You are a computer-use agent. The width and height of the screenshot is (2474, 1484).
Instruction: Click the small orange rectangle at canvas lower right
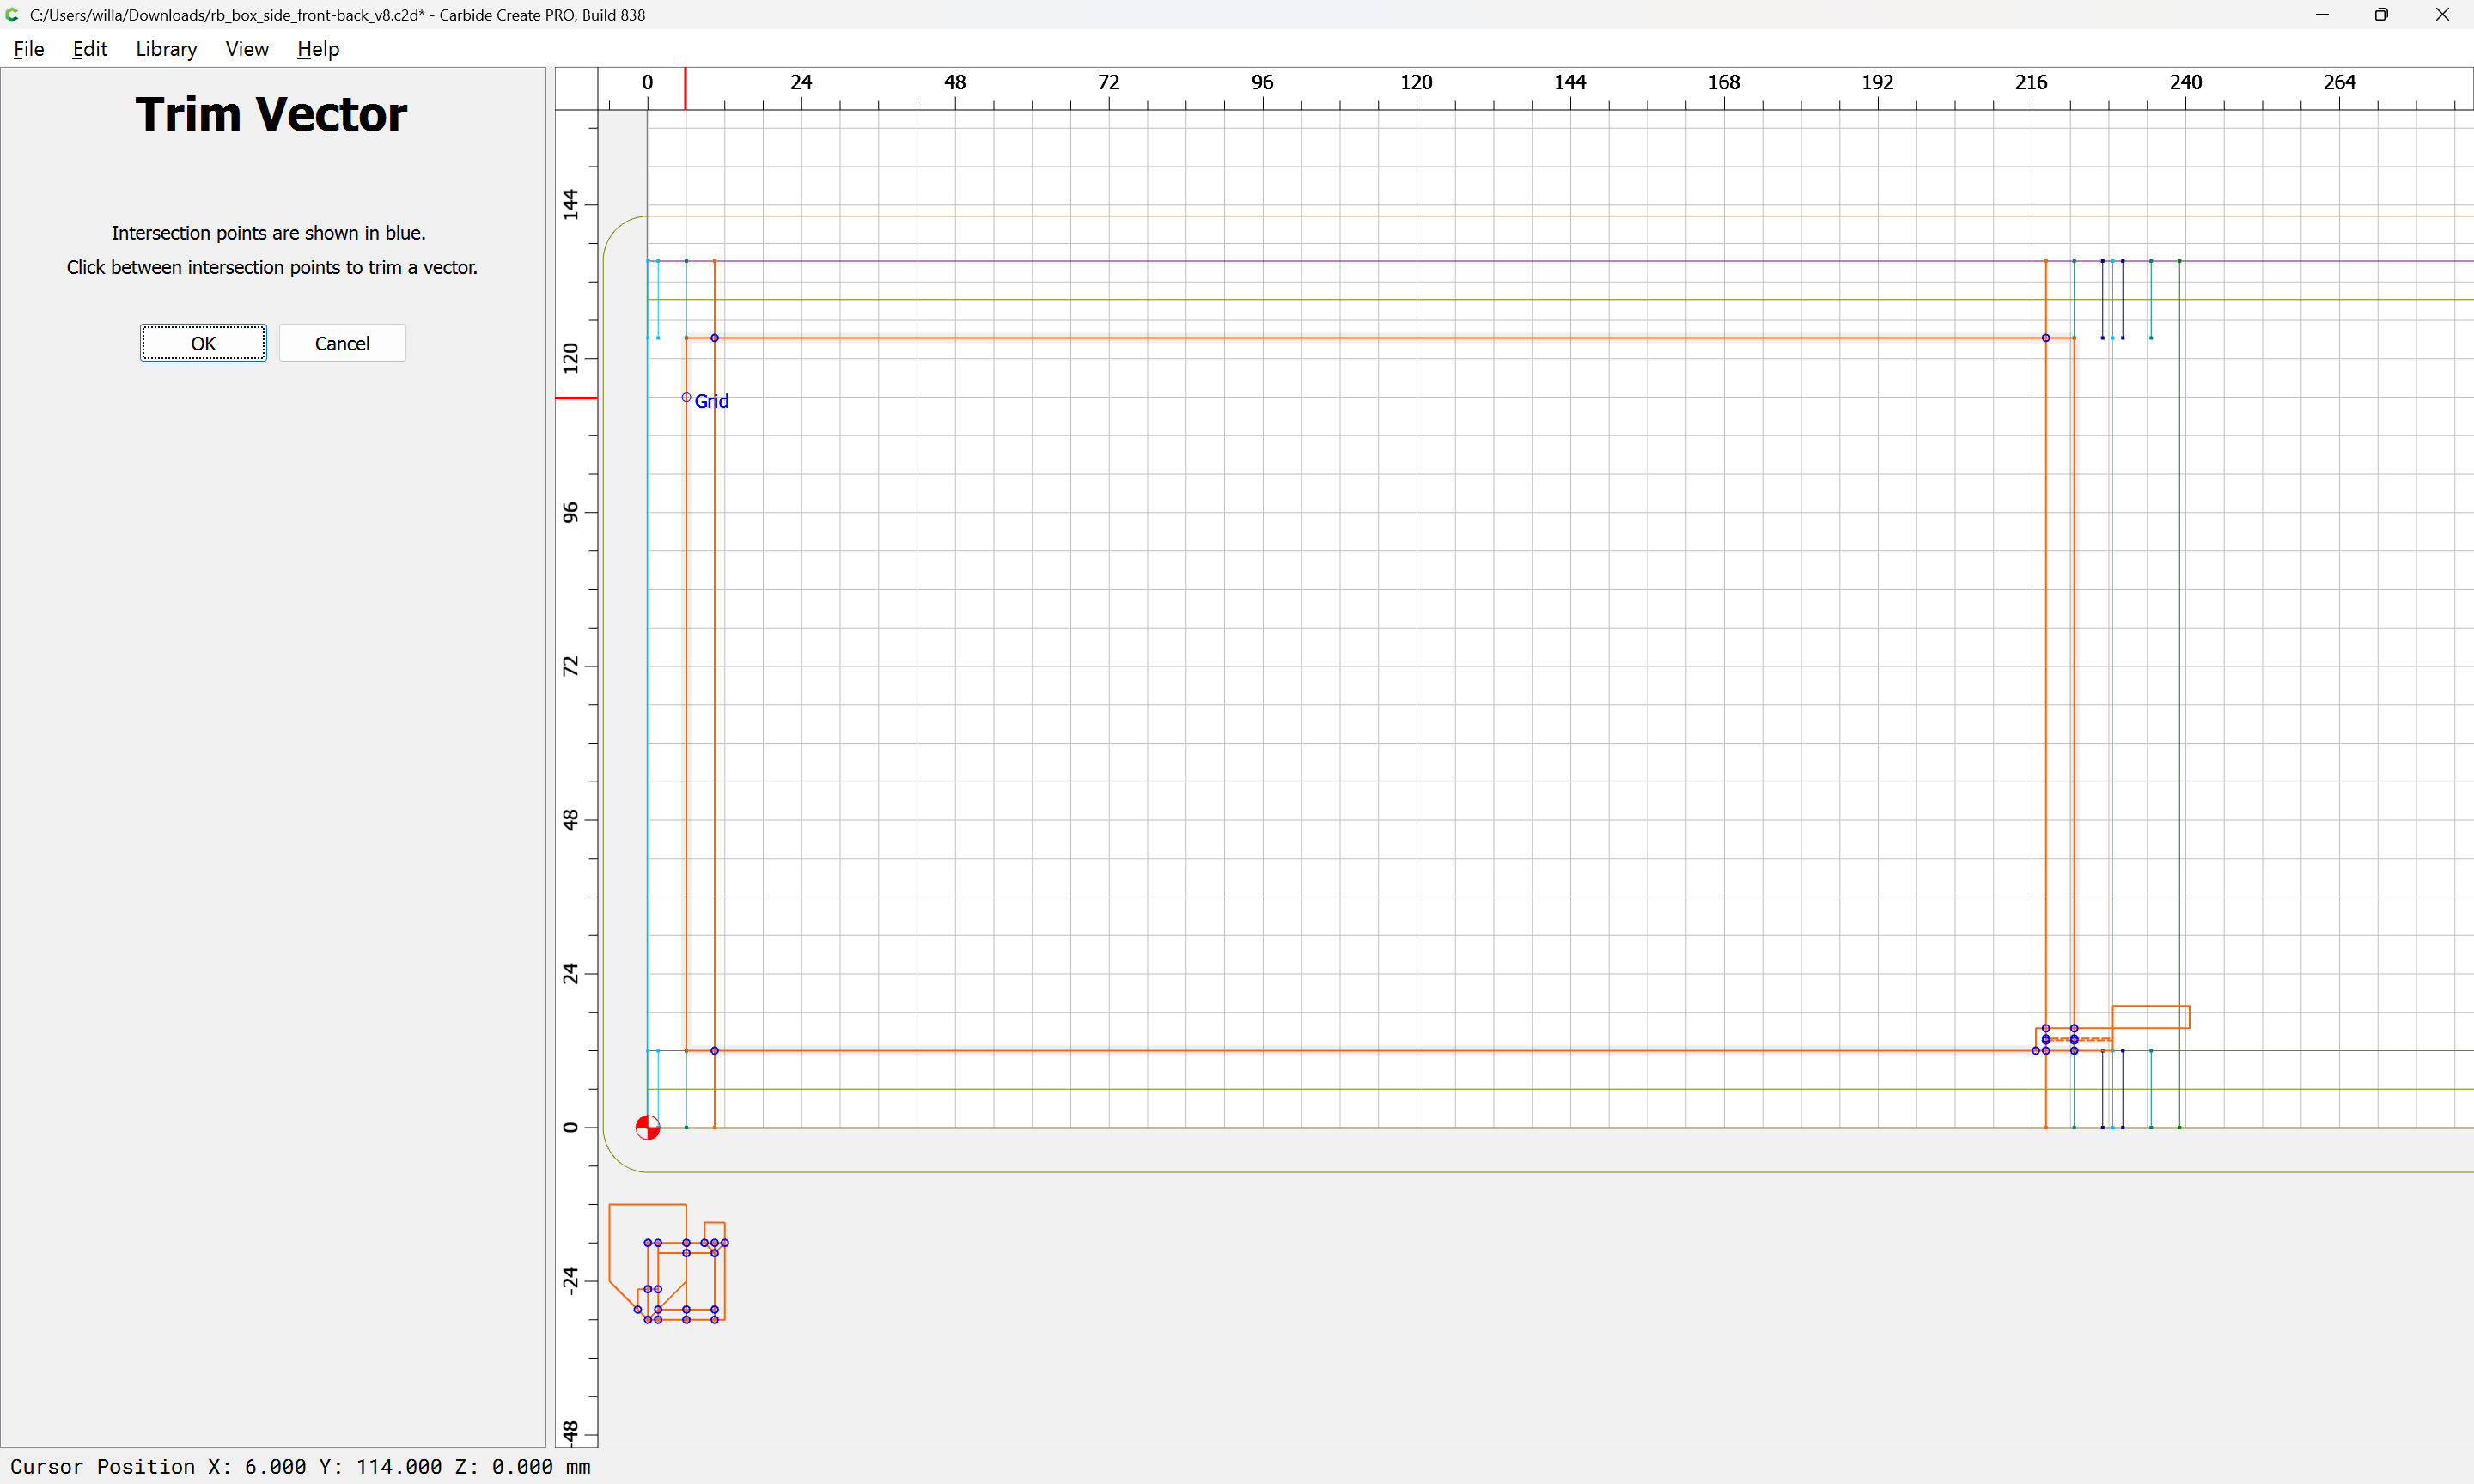point(2151,1007)
